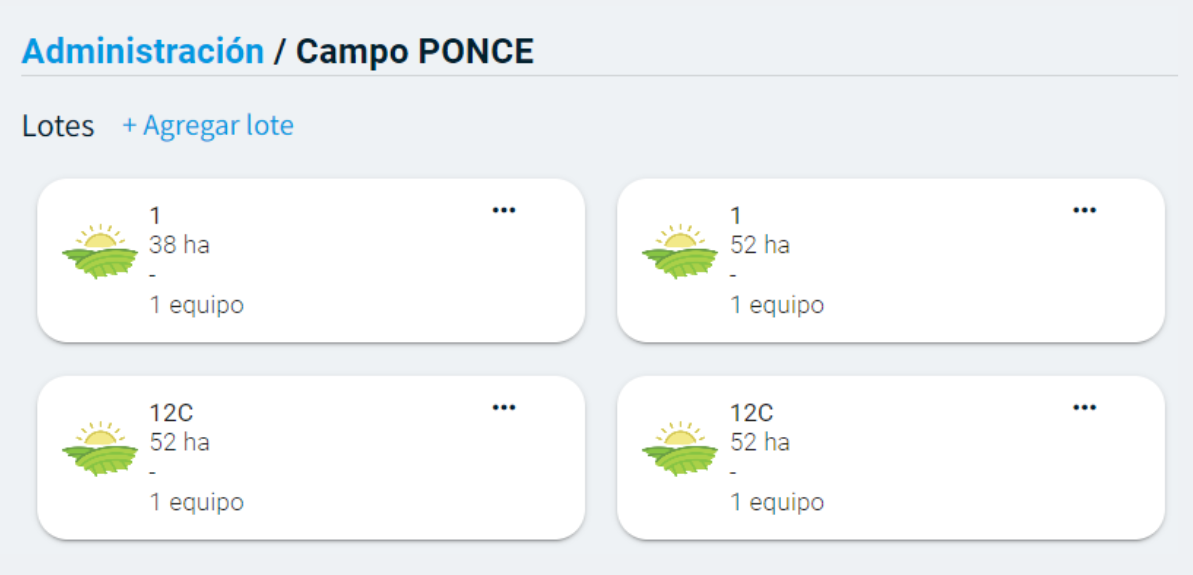The height and width of the screenshot is (575, 1193).
Task: Click "1 equipo" on the 38 ha lot
Action: click(197, 305)
